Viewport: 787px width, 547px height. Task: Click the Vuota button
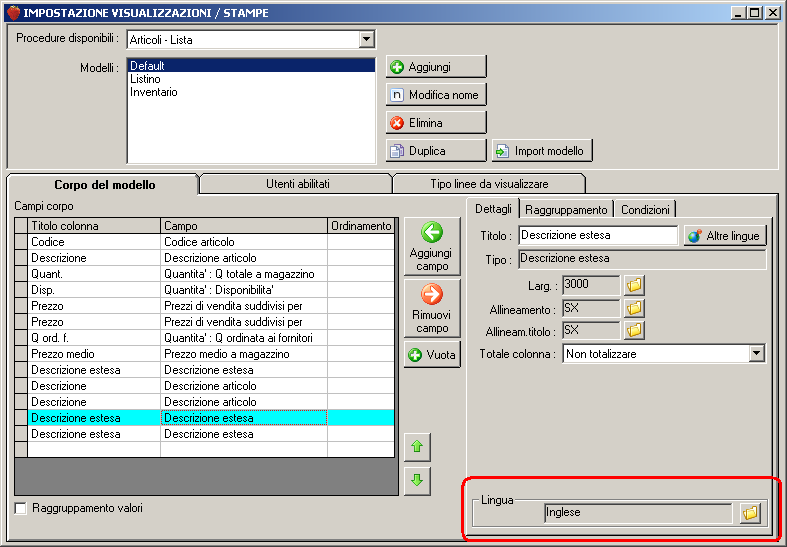pos(432,355)
